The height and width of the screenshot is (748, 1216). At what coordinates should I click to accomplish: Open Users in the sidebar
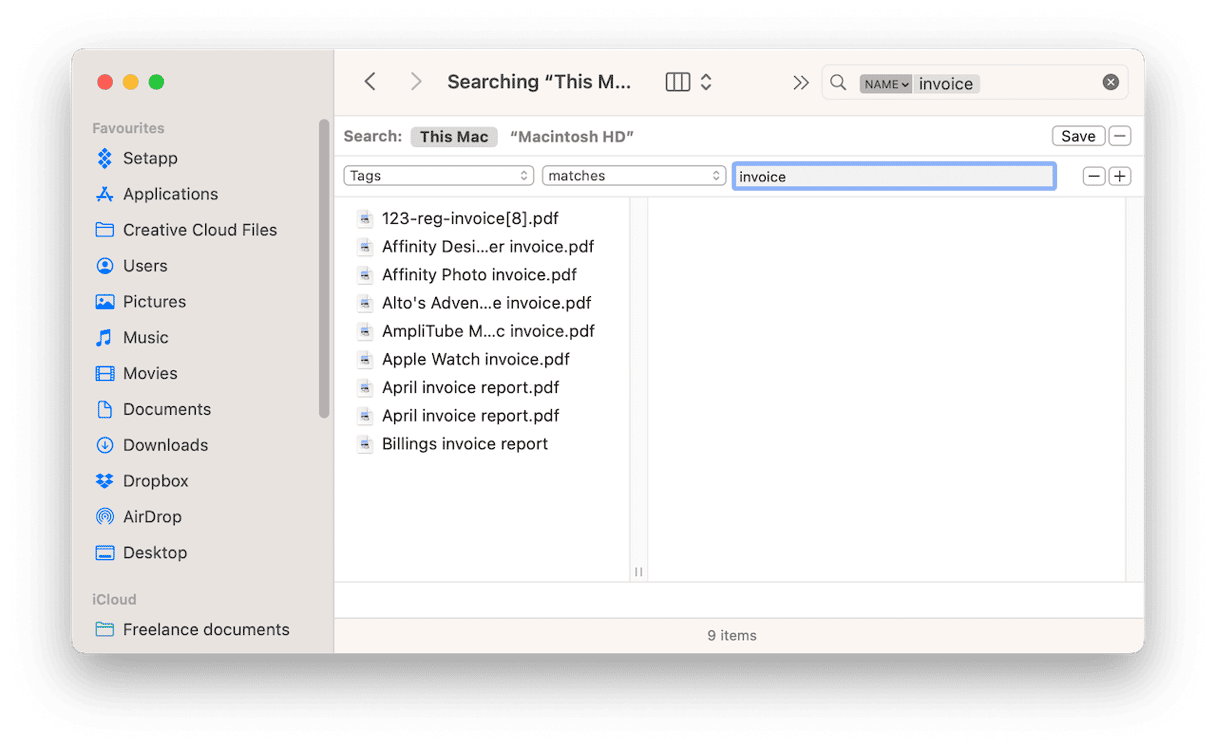pyautogui.click(x=145, y=266)
